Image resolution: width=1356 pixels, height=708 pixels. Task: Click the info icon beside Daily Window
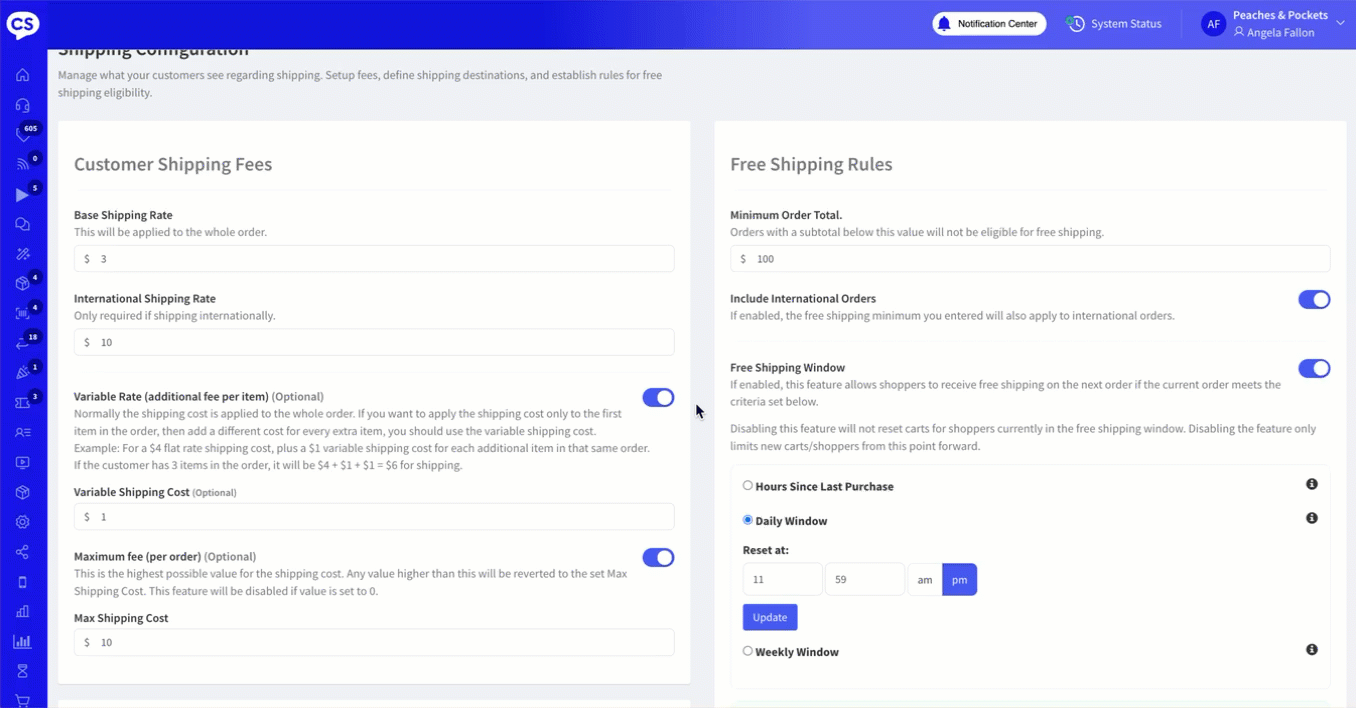tap(1312, 518)
